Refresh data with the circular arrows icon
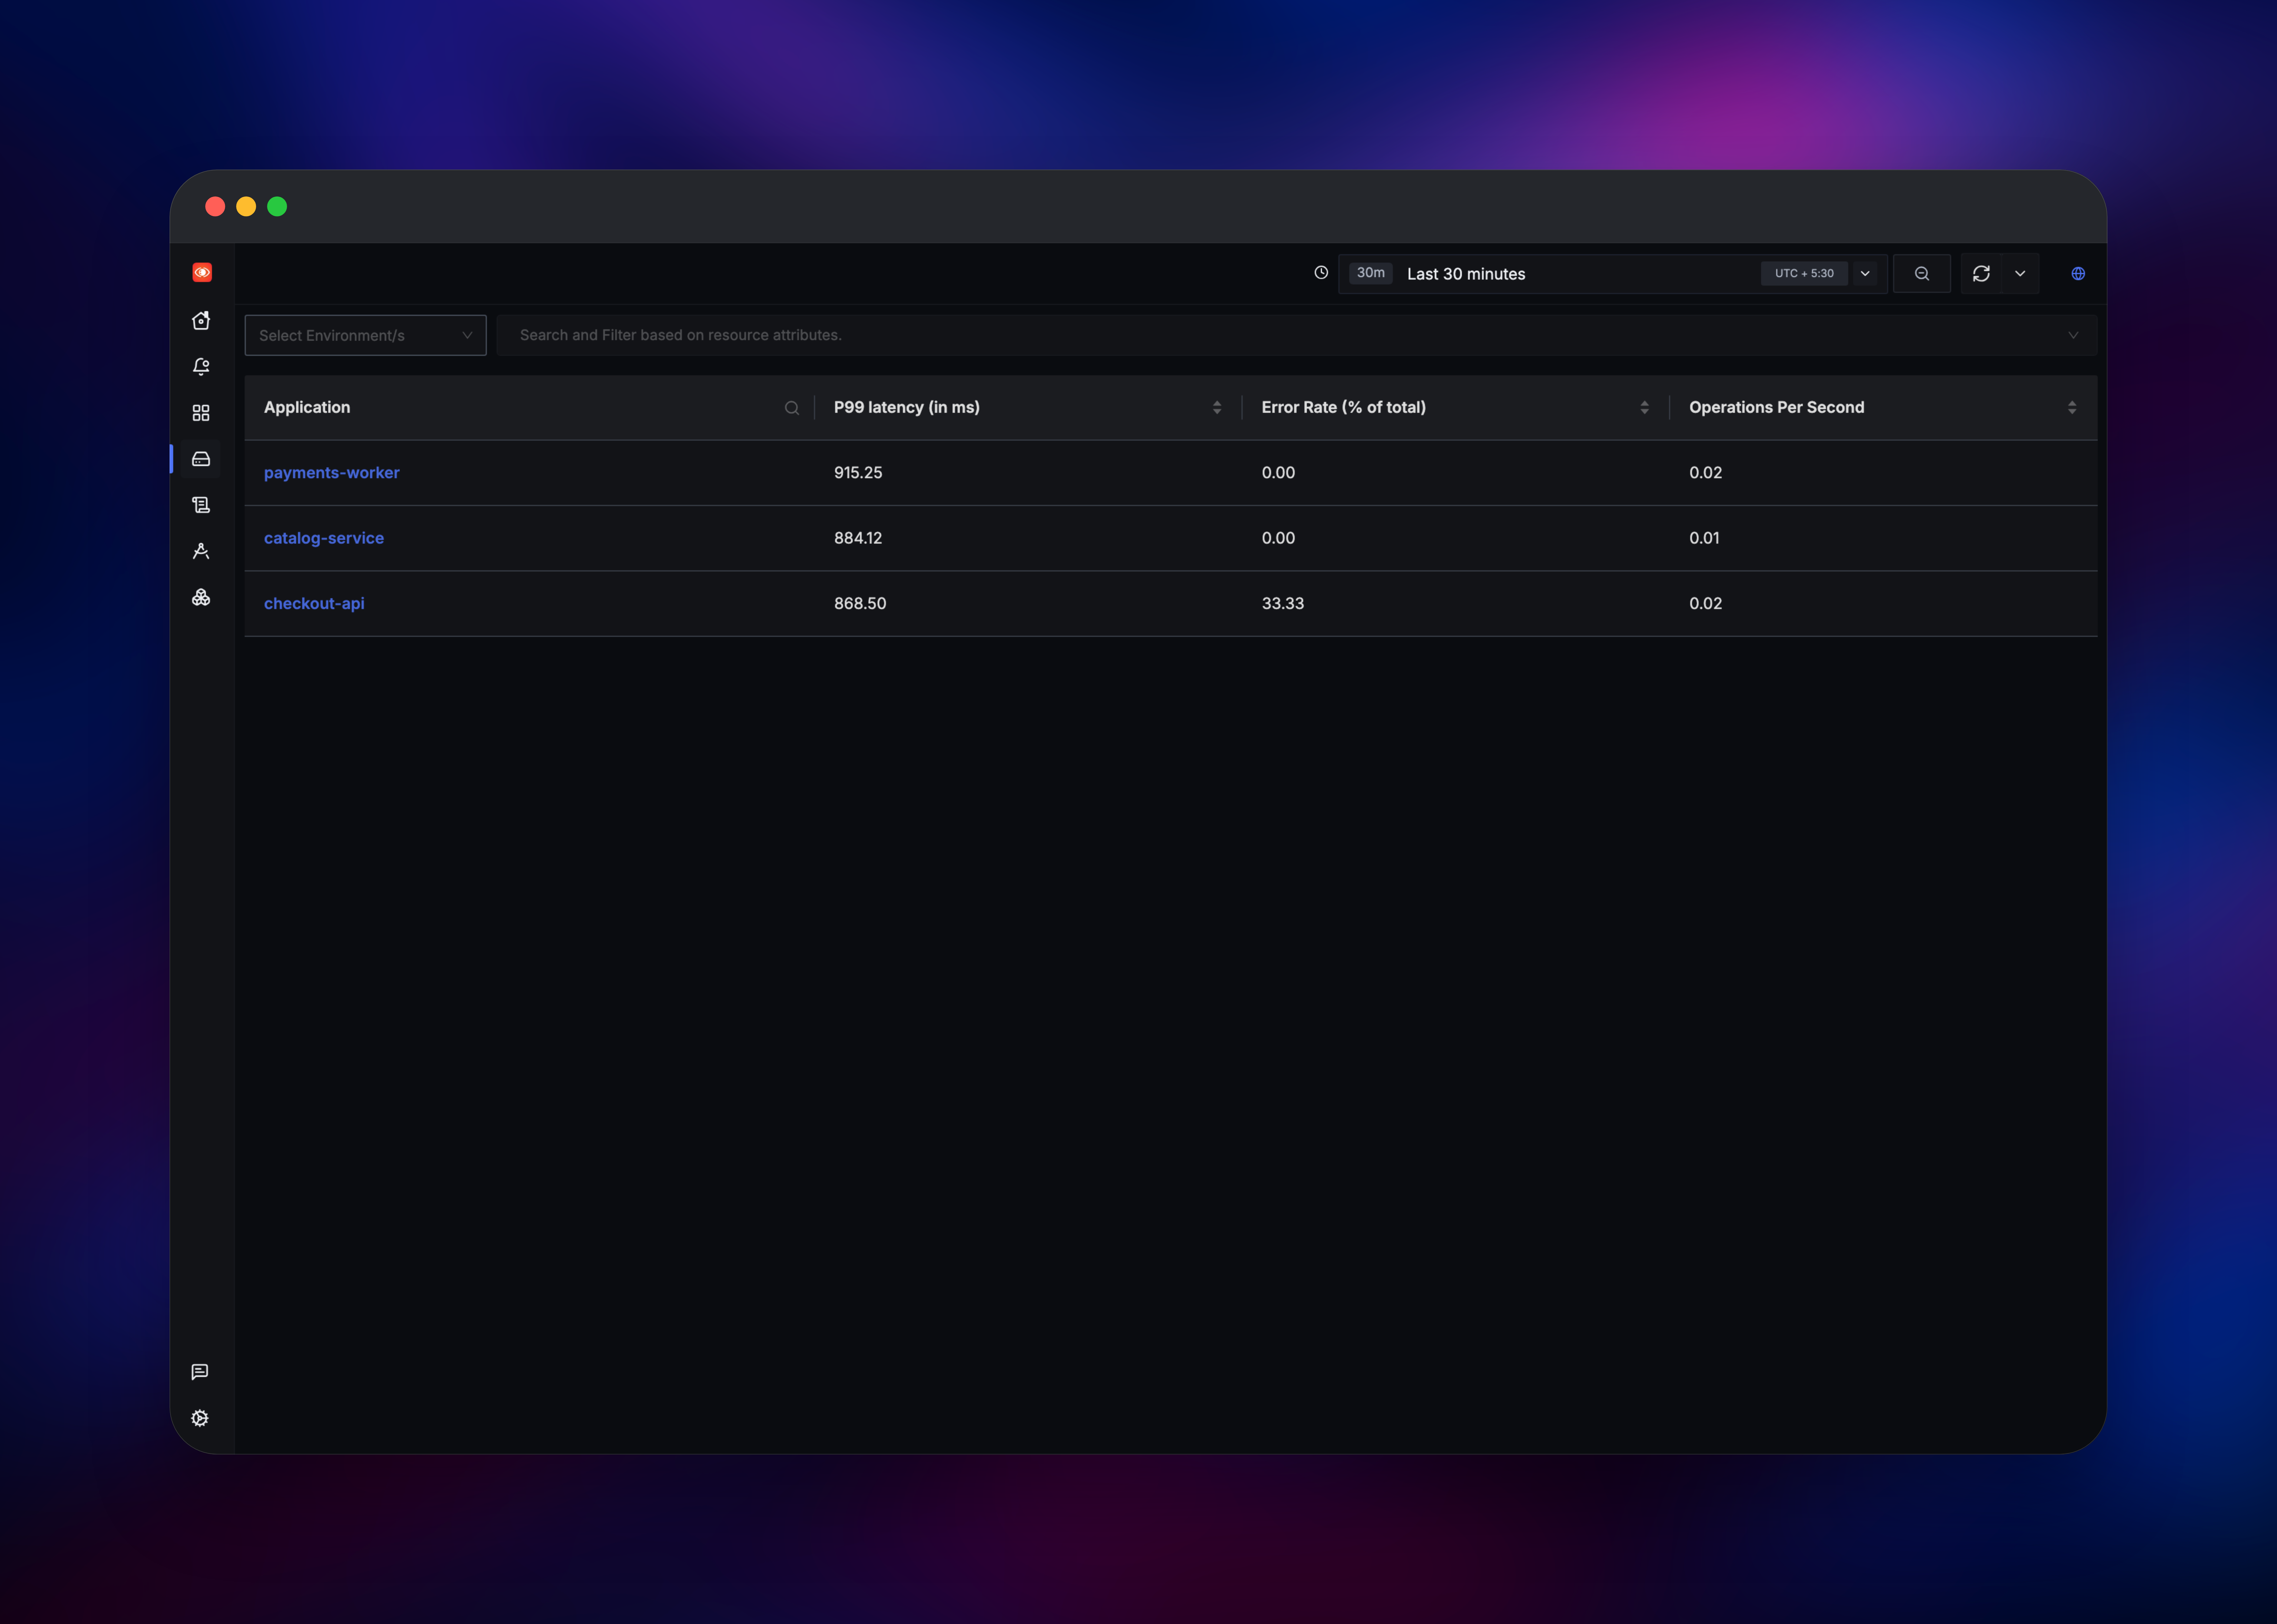Image resolution: width=2277 pixels, height=1624 pixels. tap(1981, 273)
